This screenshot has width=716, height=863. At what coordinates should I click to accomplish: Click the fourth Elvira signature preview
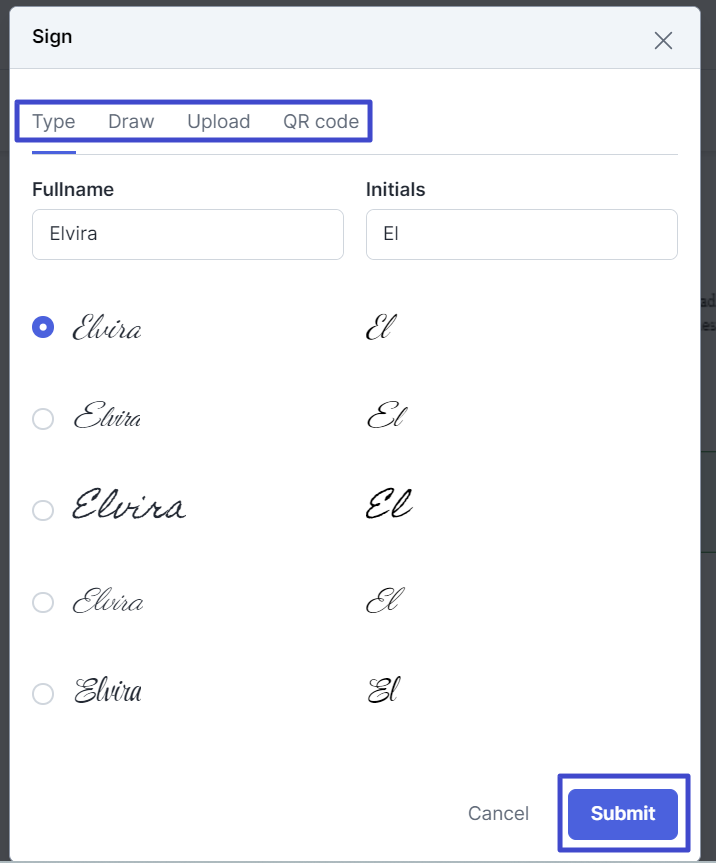click(108, 600)
